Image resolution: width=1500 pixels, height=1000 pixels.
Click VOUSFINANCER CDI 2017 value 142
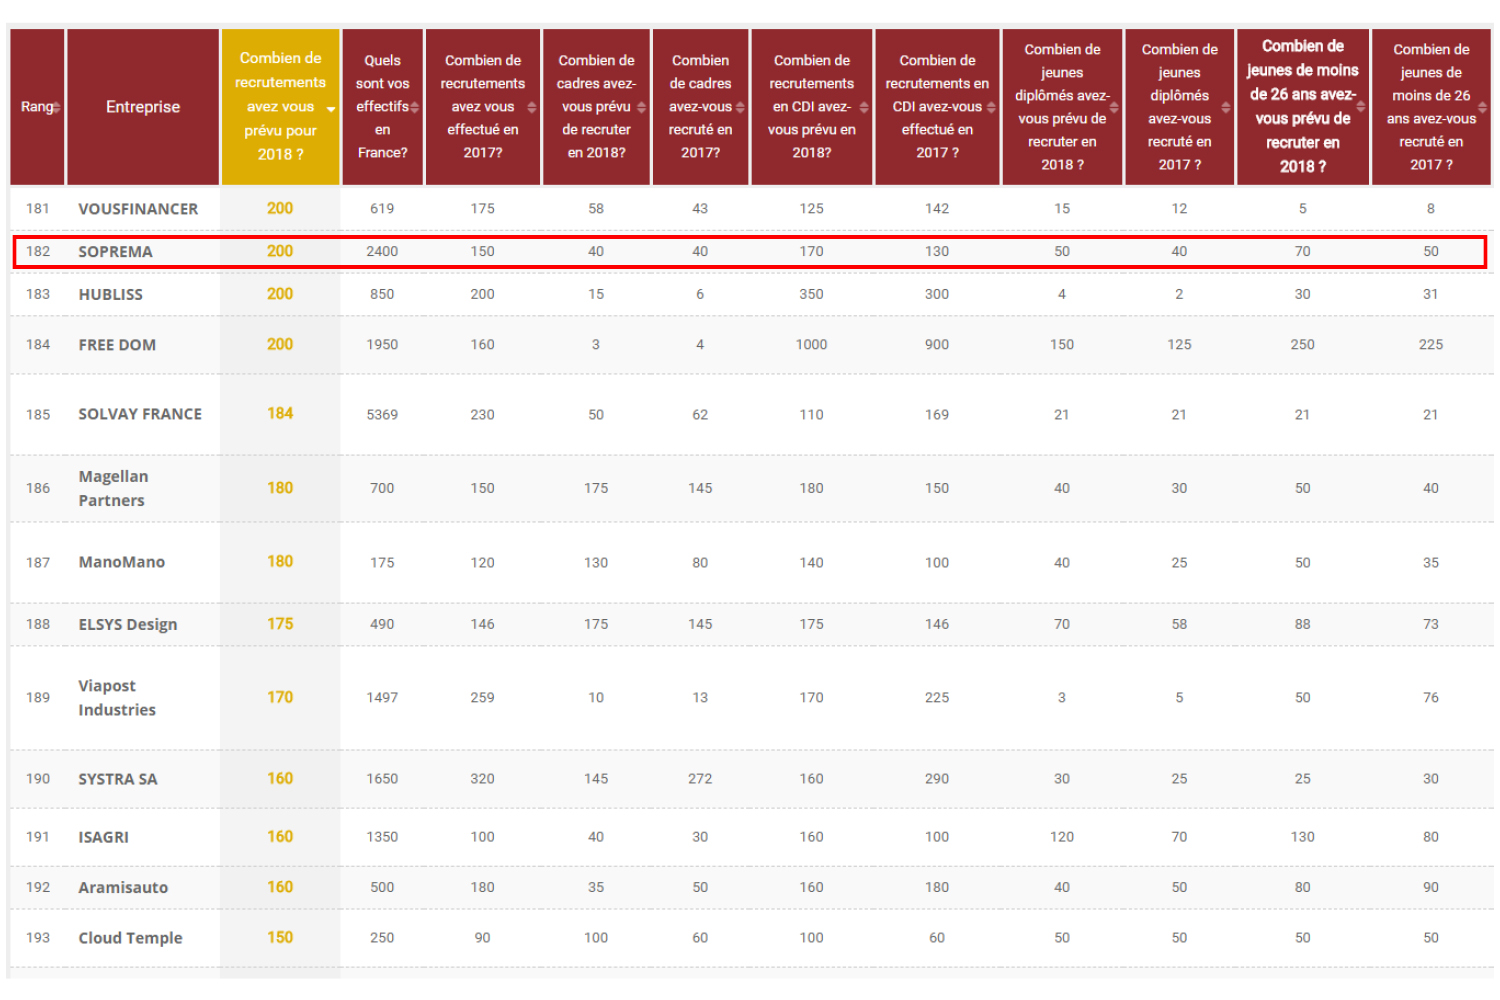tap(937, 209)
